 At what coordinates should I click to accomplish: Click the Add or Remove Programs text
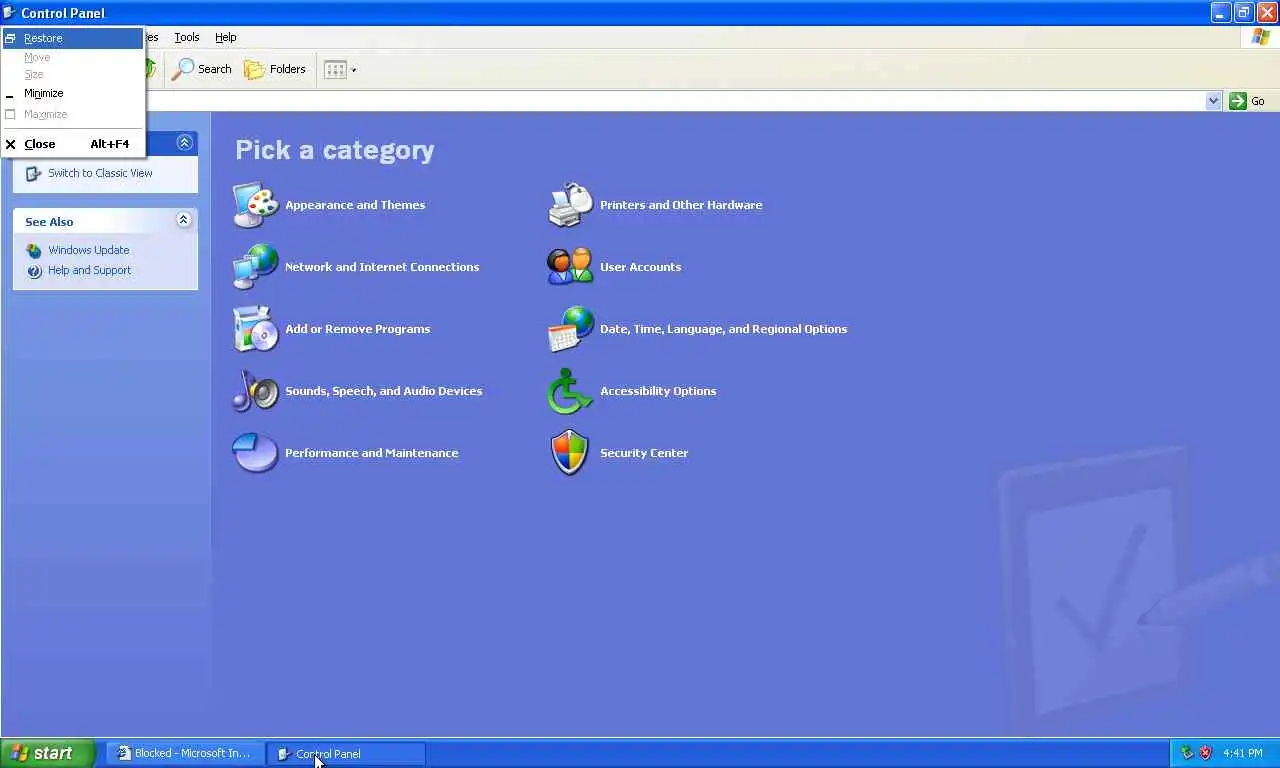[357, 329]
